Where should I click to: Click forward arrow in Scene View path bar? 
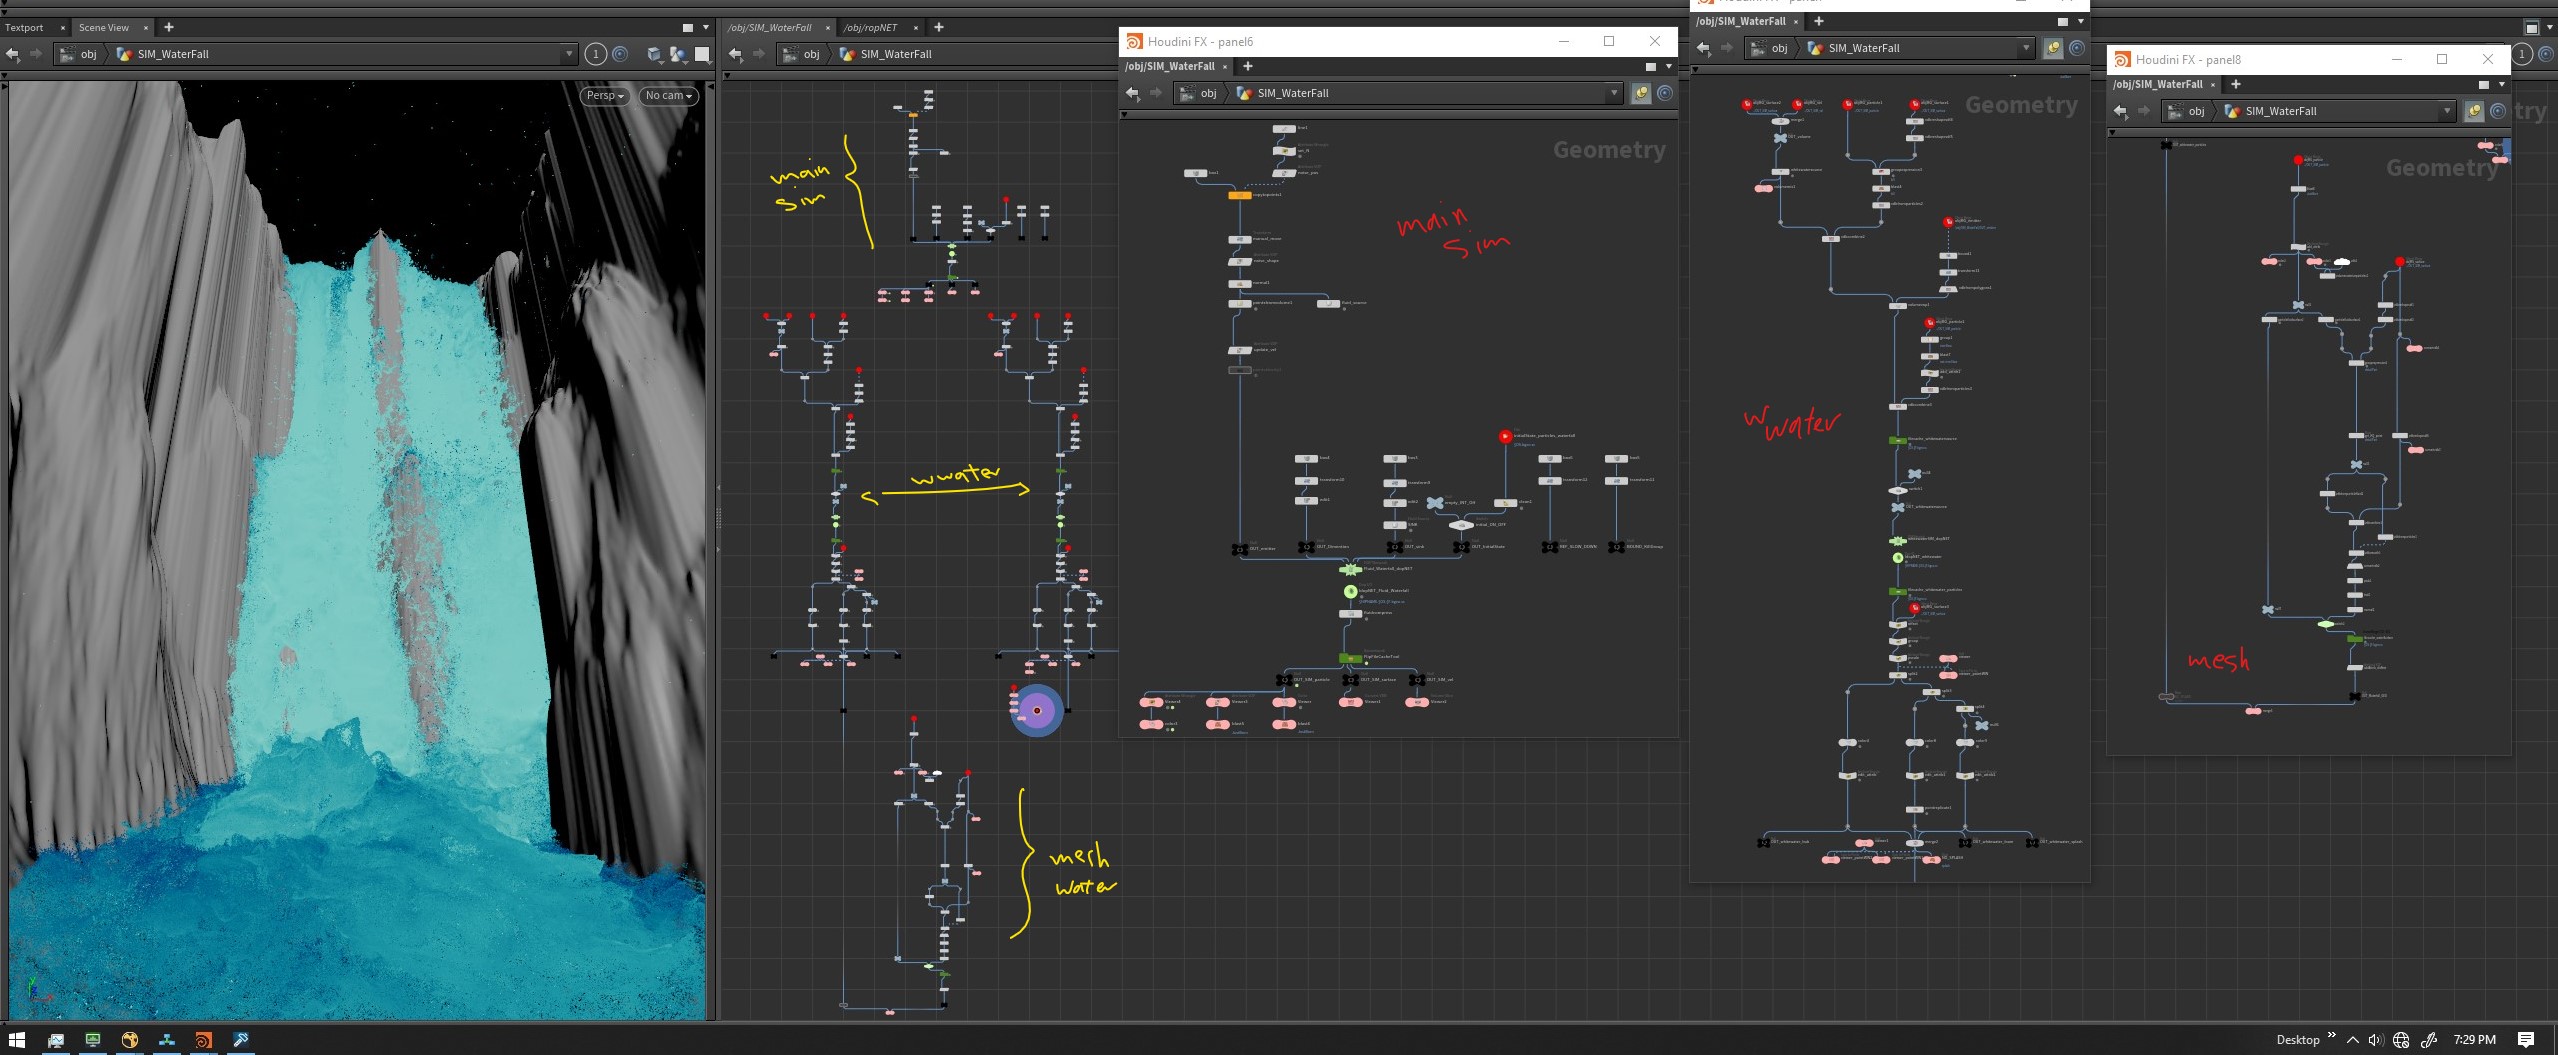(36, 54)
